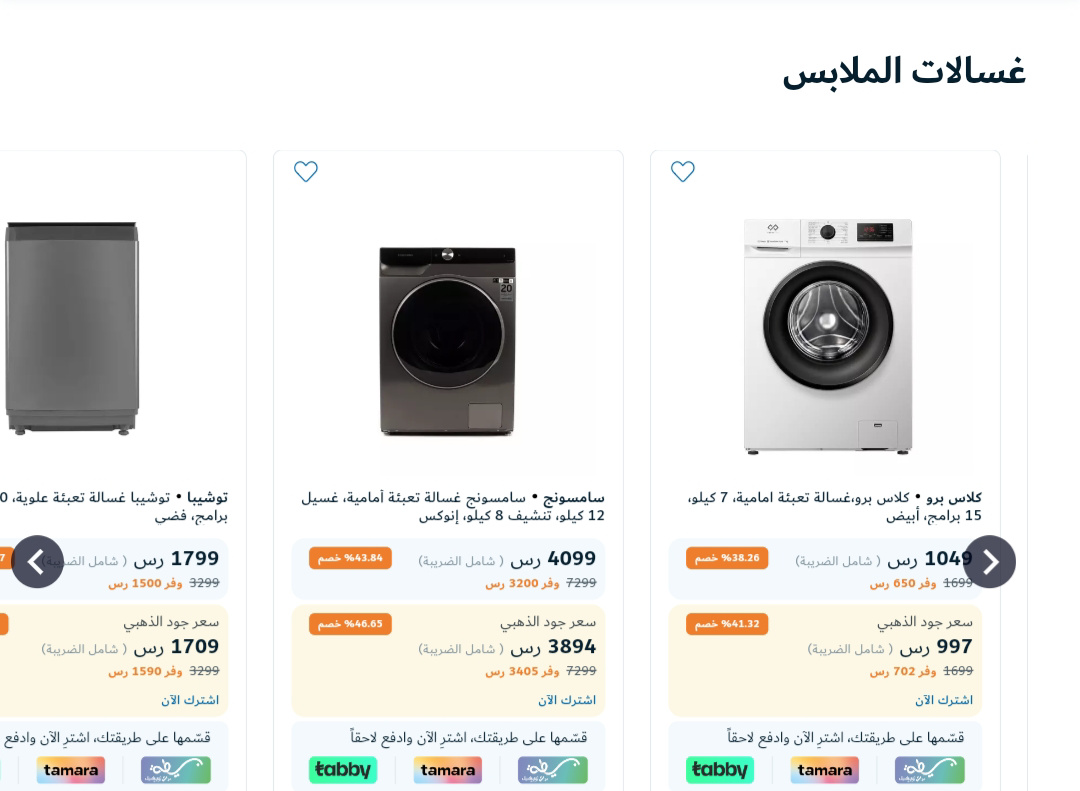Open the white ClassPro washing machine image
This screenshot has width=1080, height=791.
coord(827,336)
